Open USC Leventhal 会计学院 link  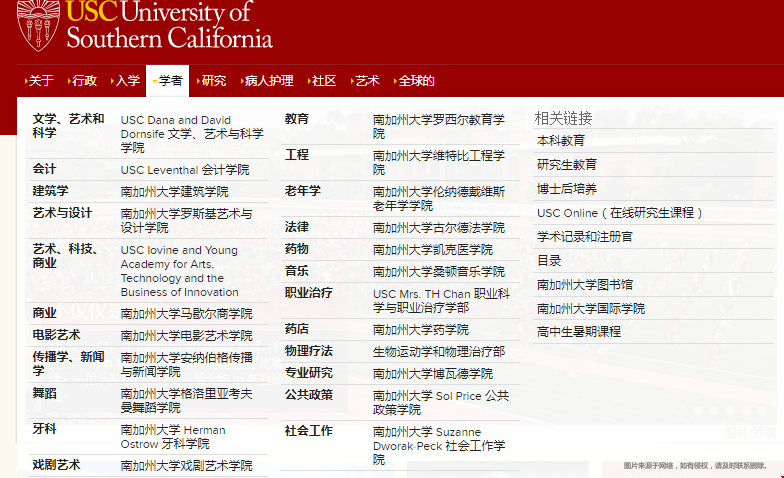click(185, 170)
